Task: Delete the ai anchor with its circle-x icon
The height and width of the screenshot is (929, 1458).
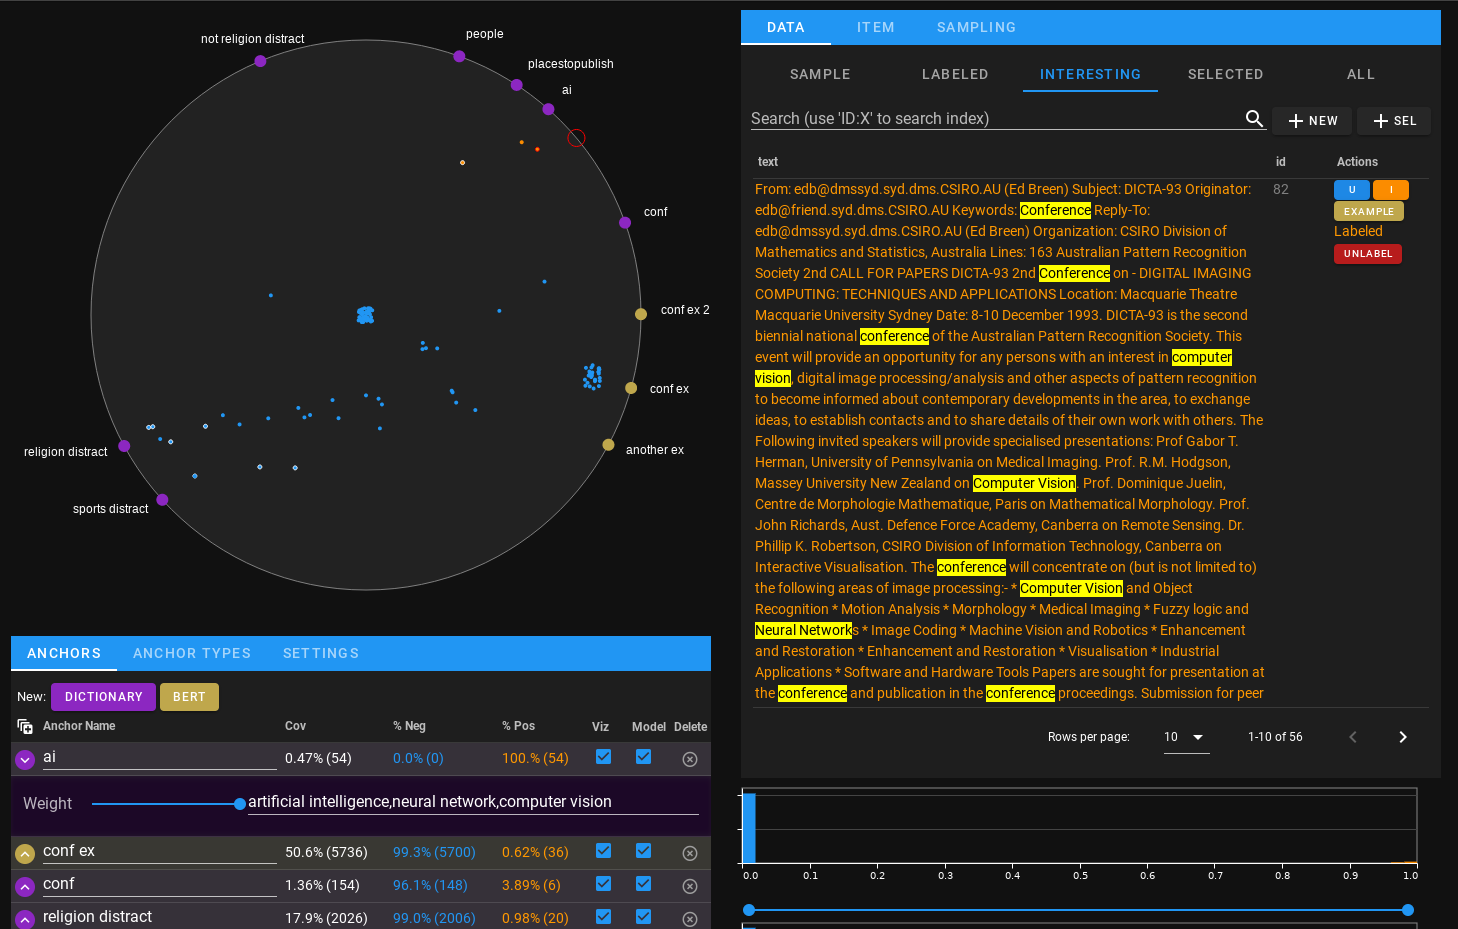Action: click(x=689, y=759)
